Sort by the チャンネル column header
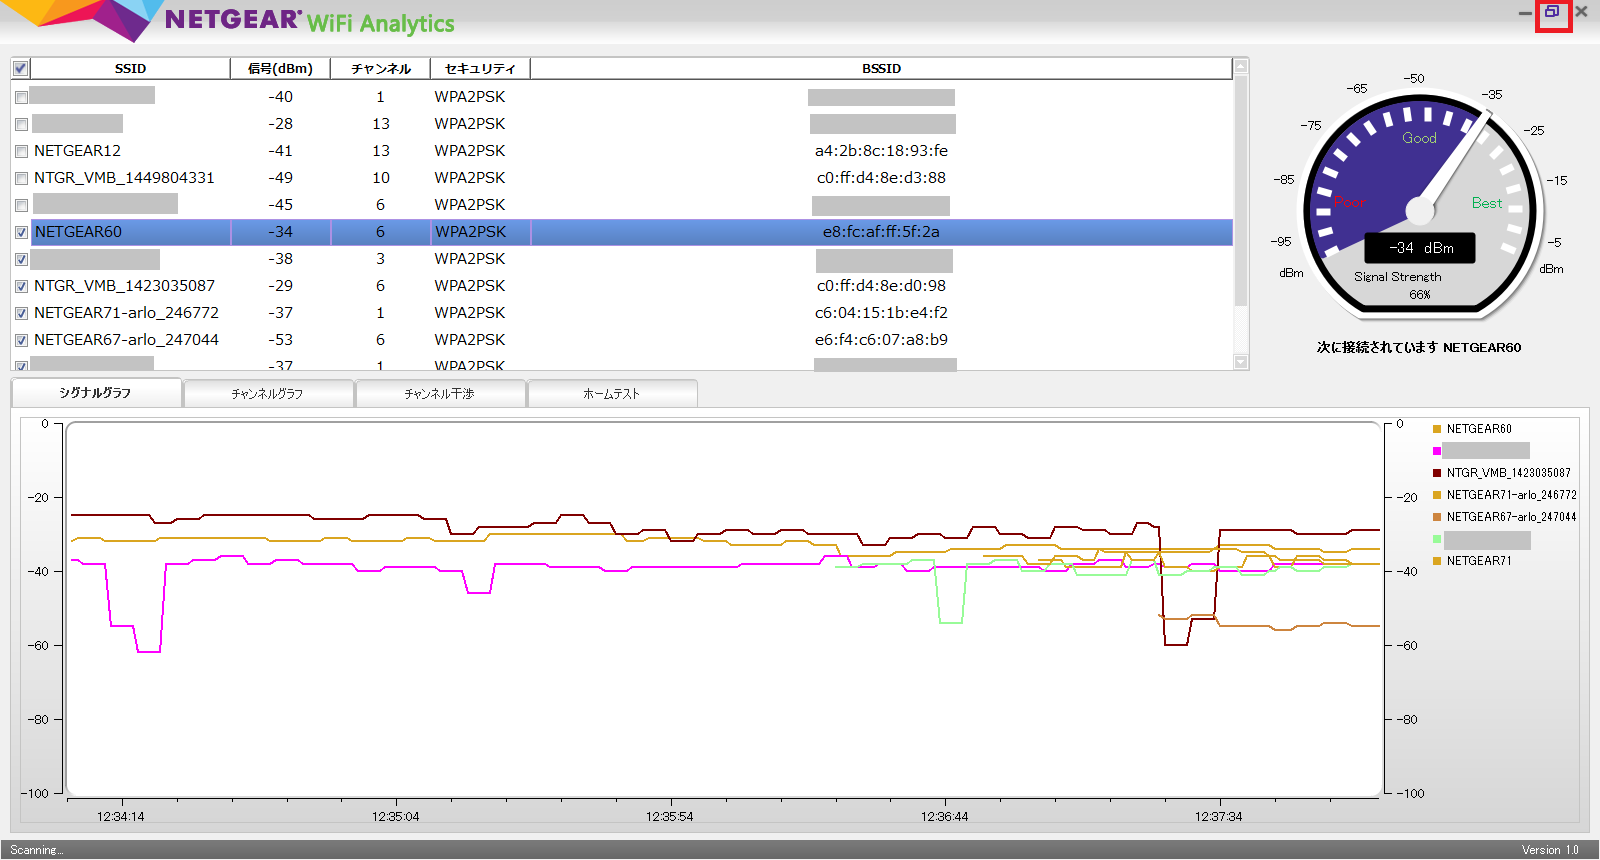 point(380,68)
